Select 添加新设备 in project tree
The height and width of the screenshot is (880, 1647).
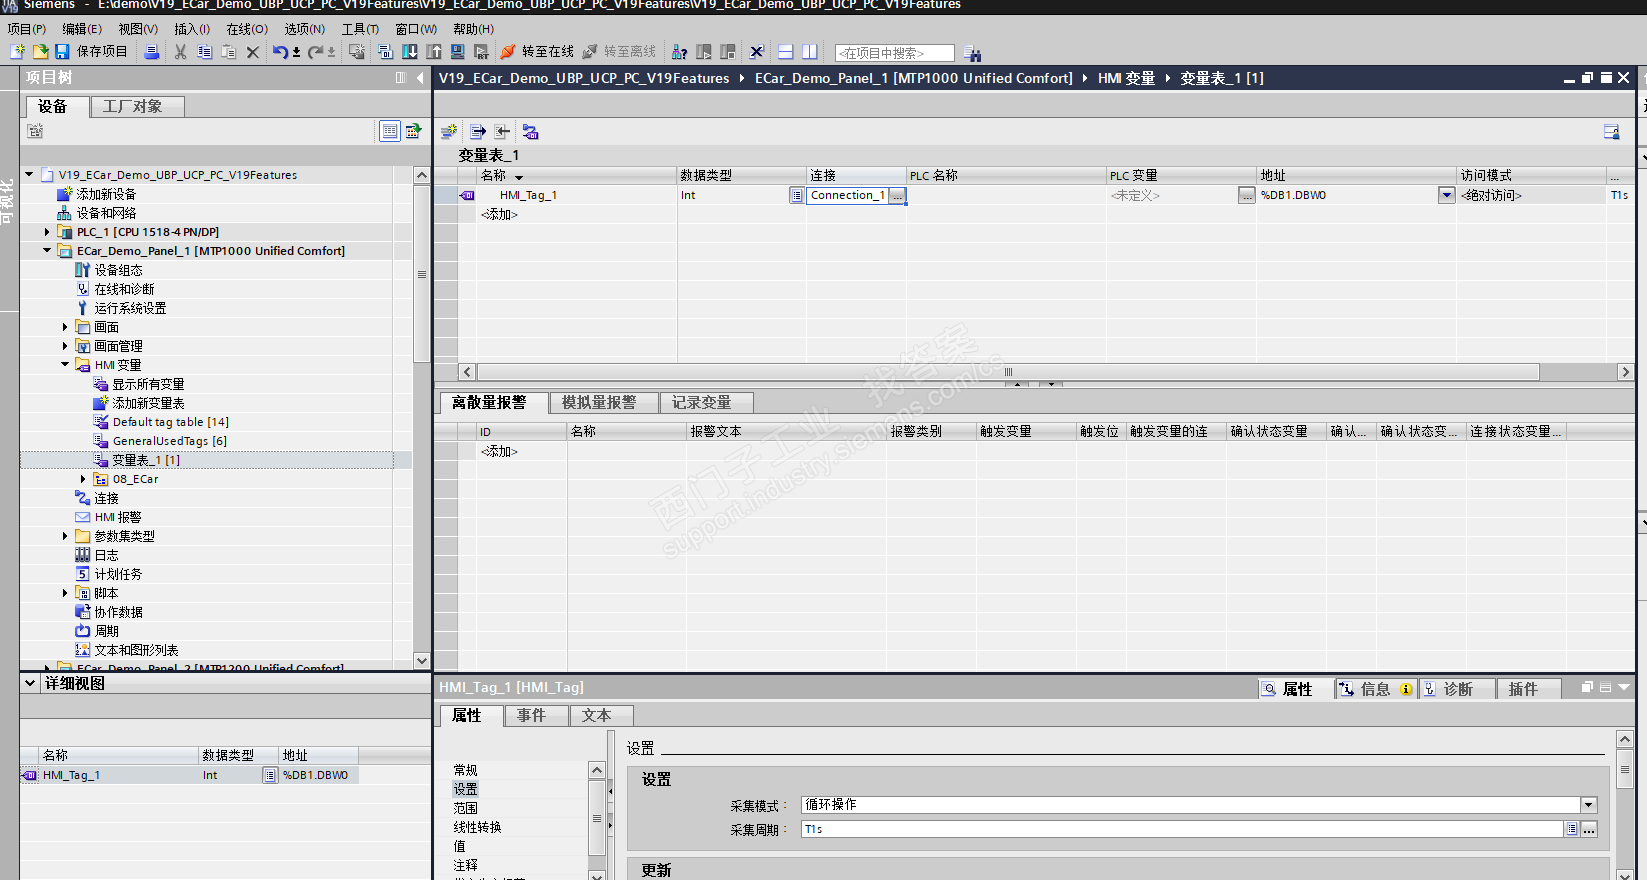(106, 194)
